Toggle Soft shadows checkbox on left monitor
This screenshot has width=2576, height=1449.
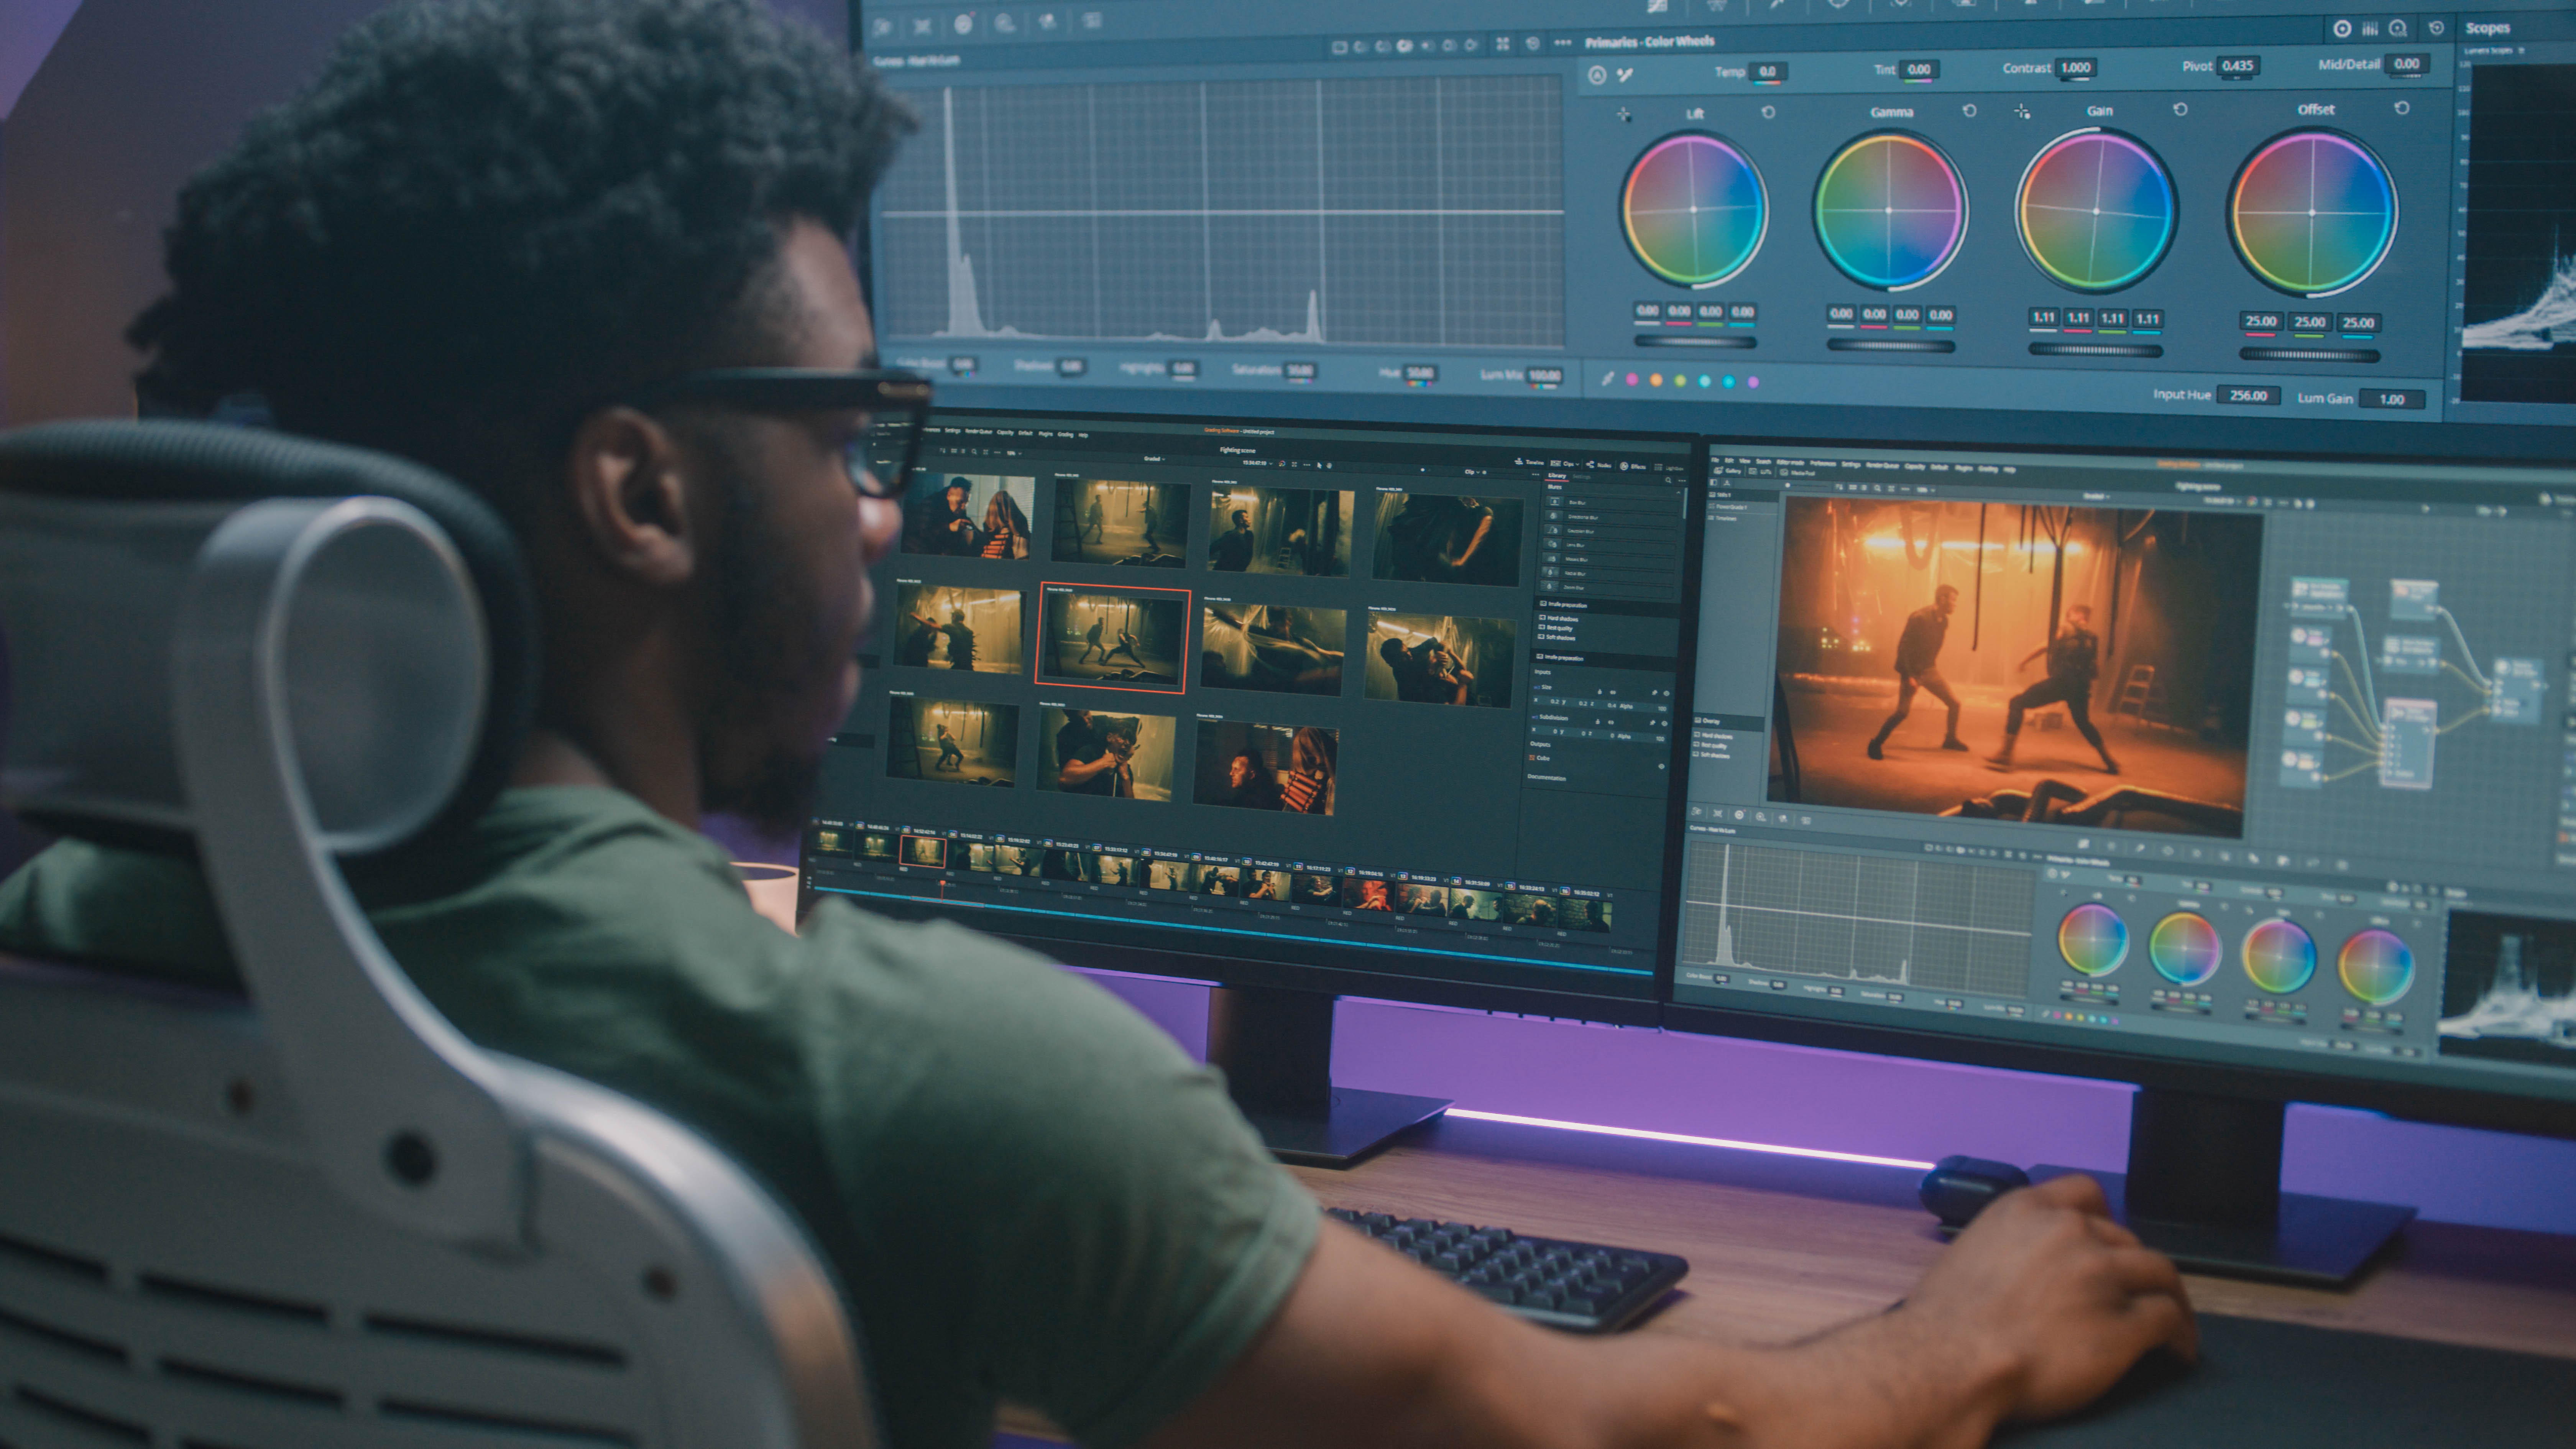click(1541, 637)
